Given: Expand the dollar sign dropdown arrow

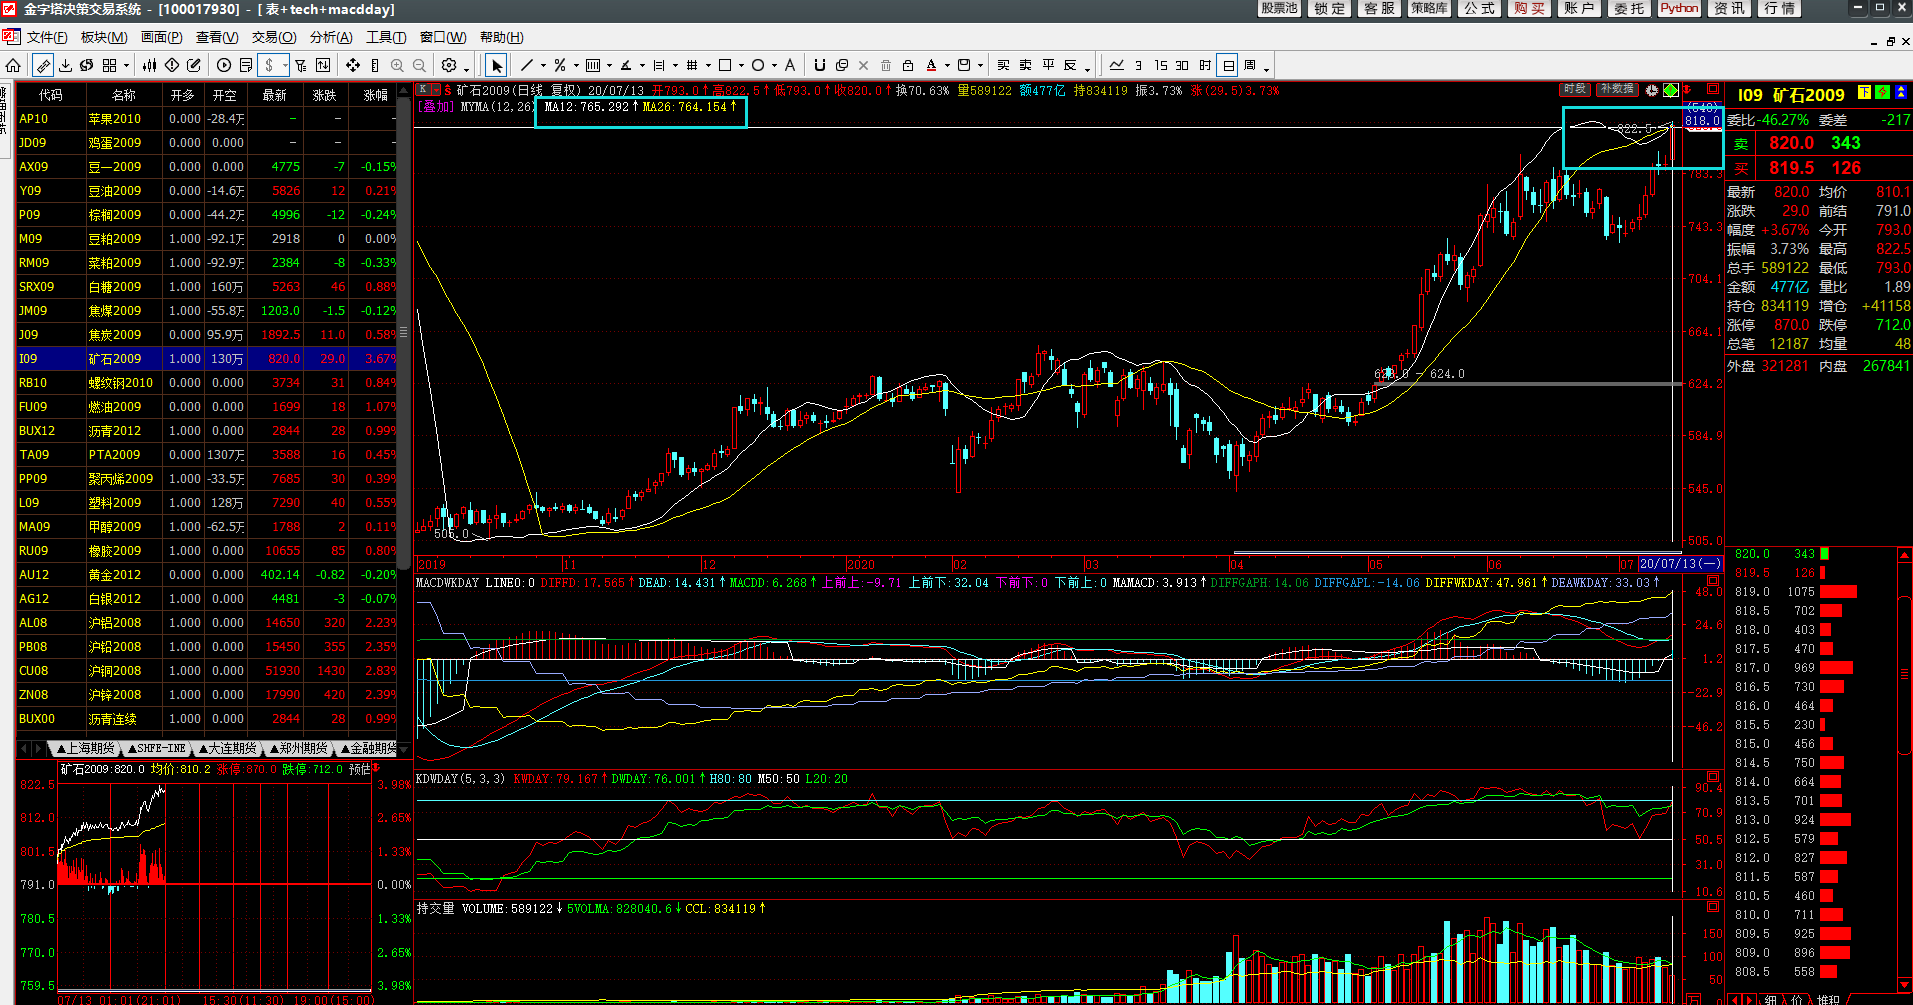Looking at the screenshot, I should click(x=286, y=66).
